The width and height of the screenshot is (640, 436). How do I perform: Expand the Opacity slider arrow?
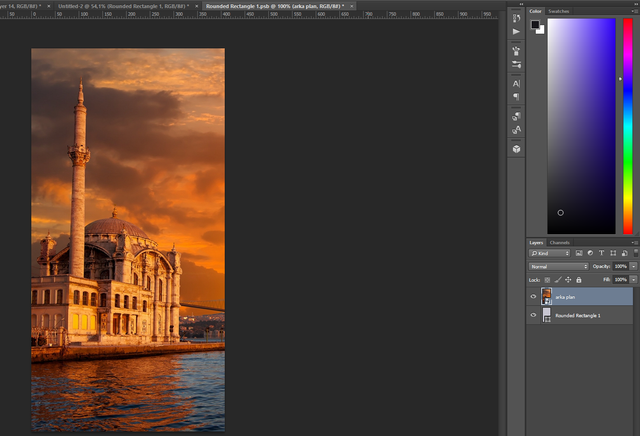633,267
